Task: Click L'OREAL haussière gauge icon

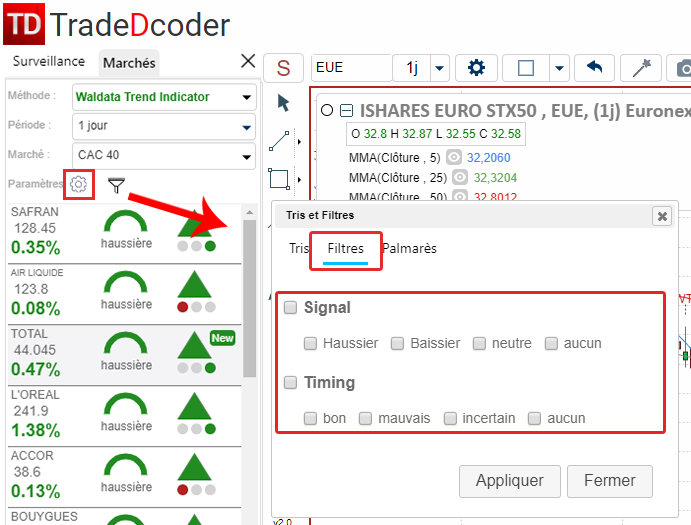Action: point(126,404)
